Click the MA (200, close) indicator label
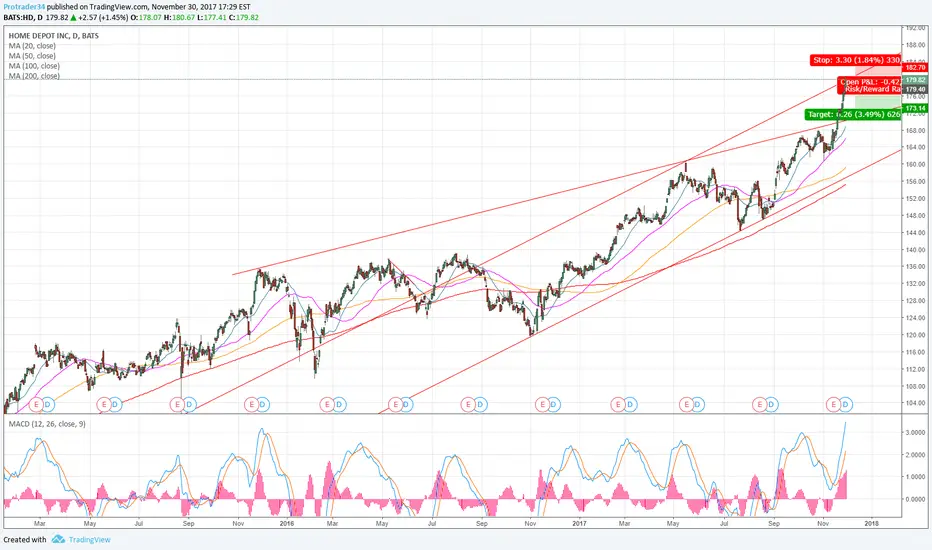 point(34,76)
